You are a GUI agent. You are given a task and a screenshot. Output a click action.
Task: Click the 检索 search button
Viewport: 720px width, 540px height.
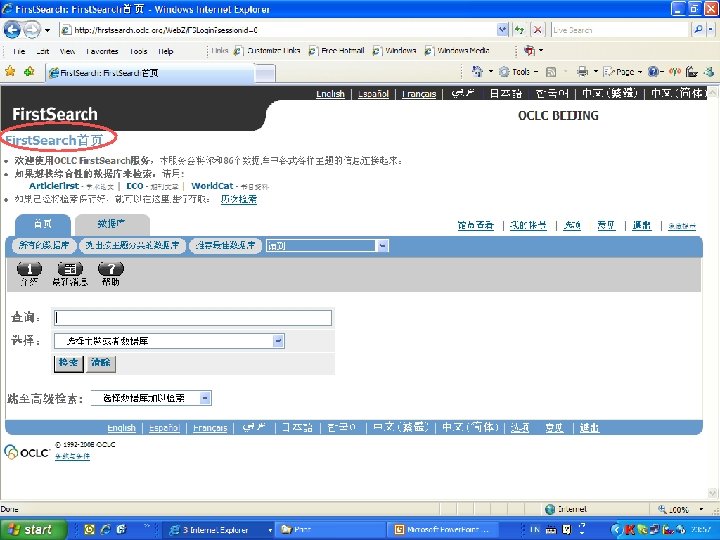click(68, 363)
